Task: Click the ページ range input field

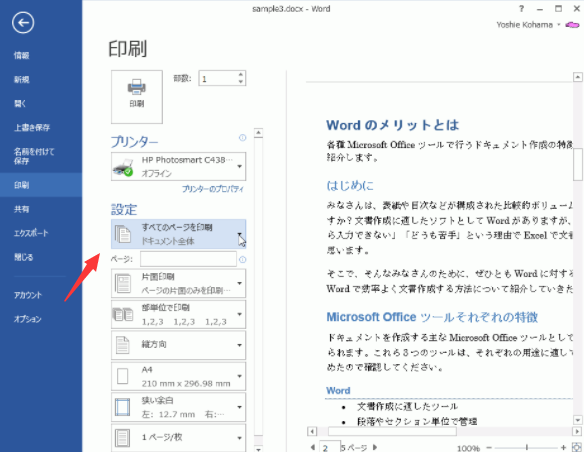Action: tap(188, 259)
